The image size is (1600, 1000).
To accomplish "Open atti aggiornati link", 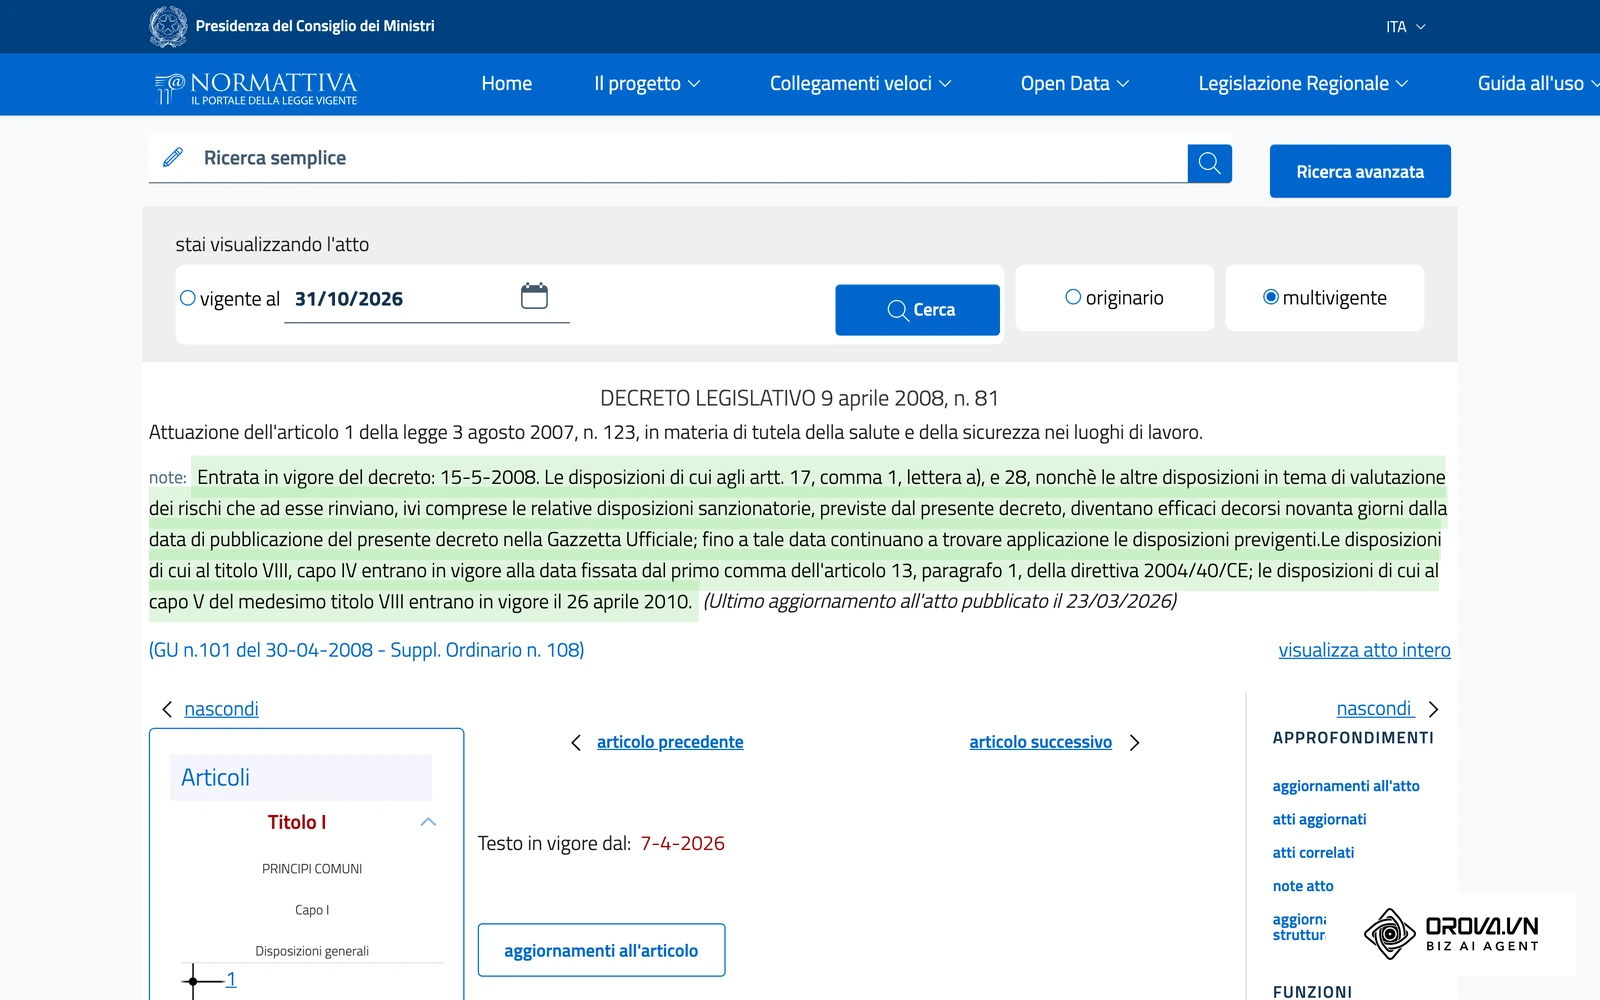I will (x=1319, y=819).
